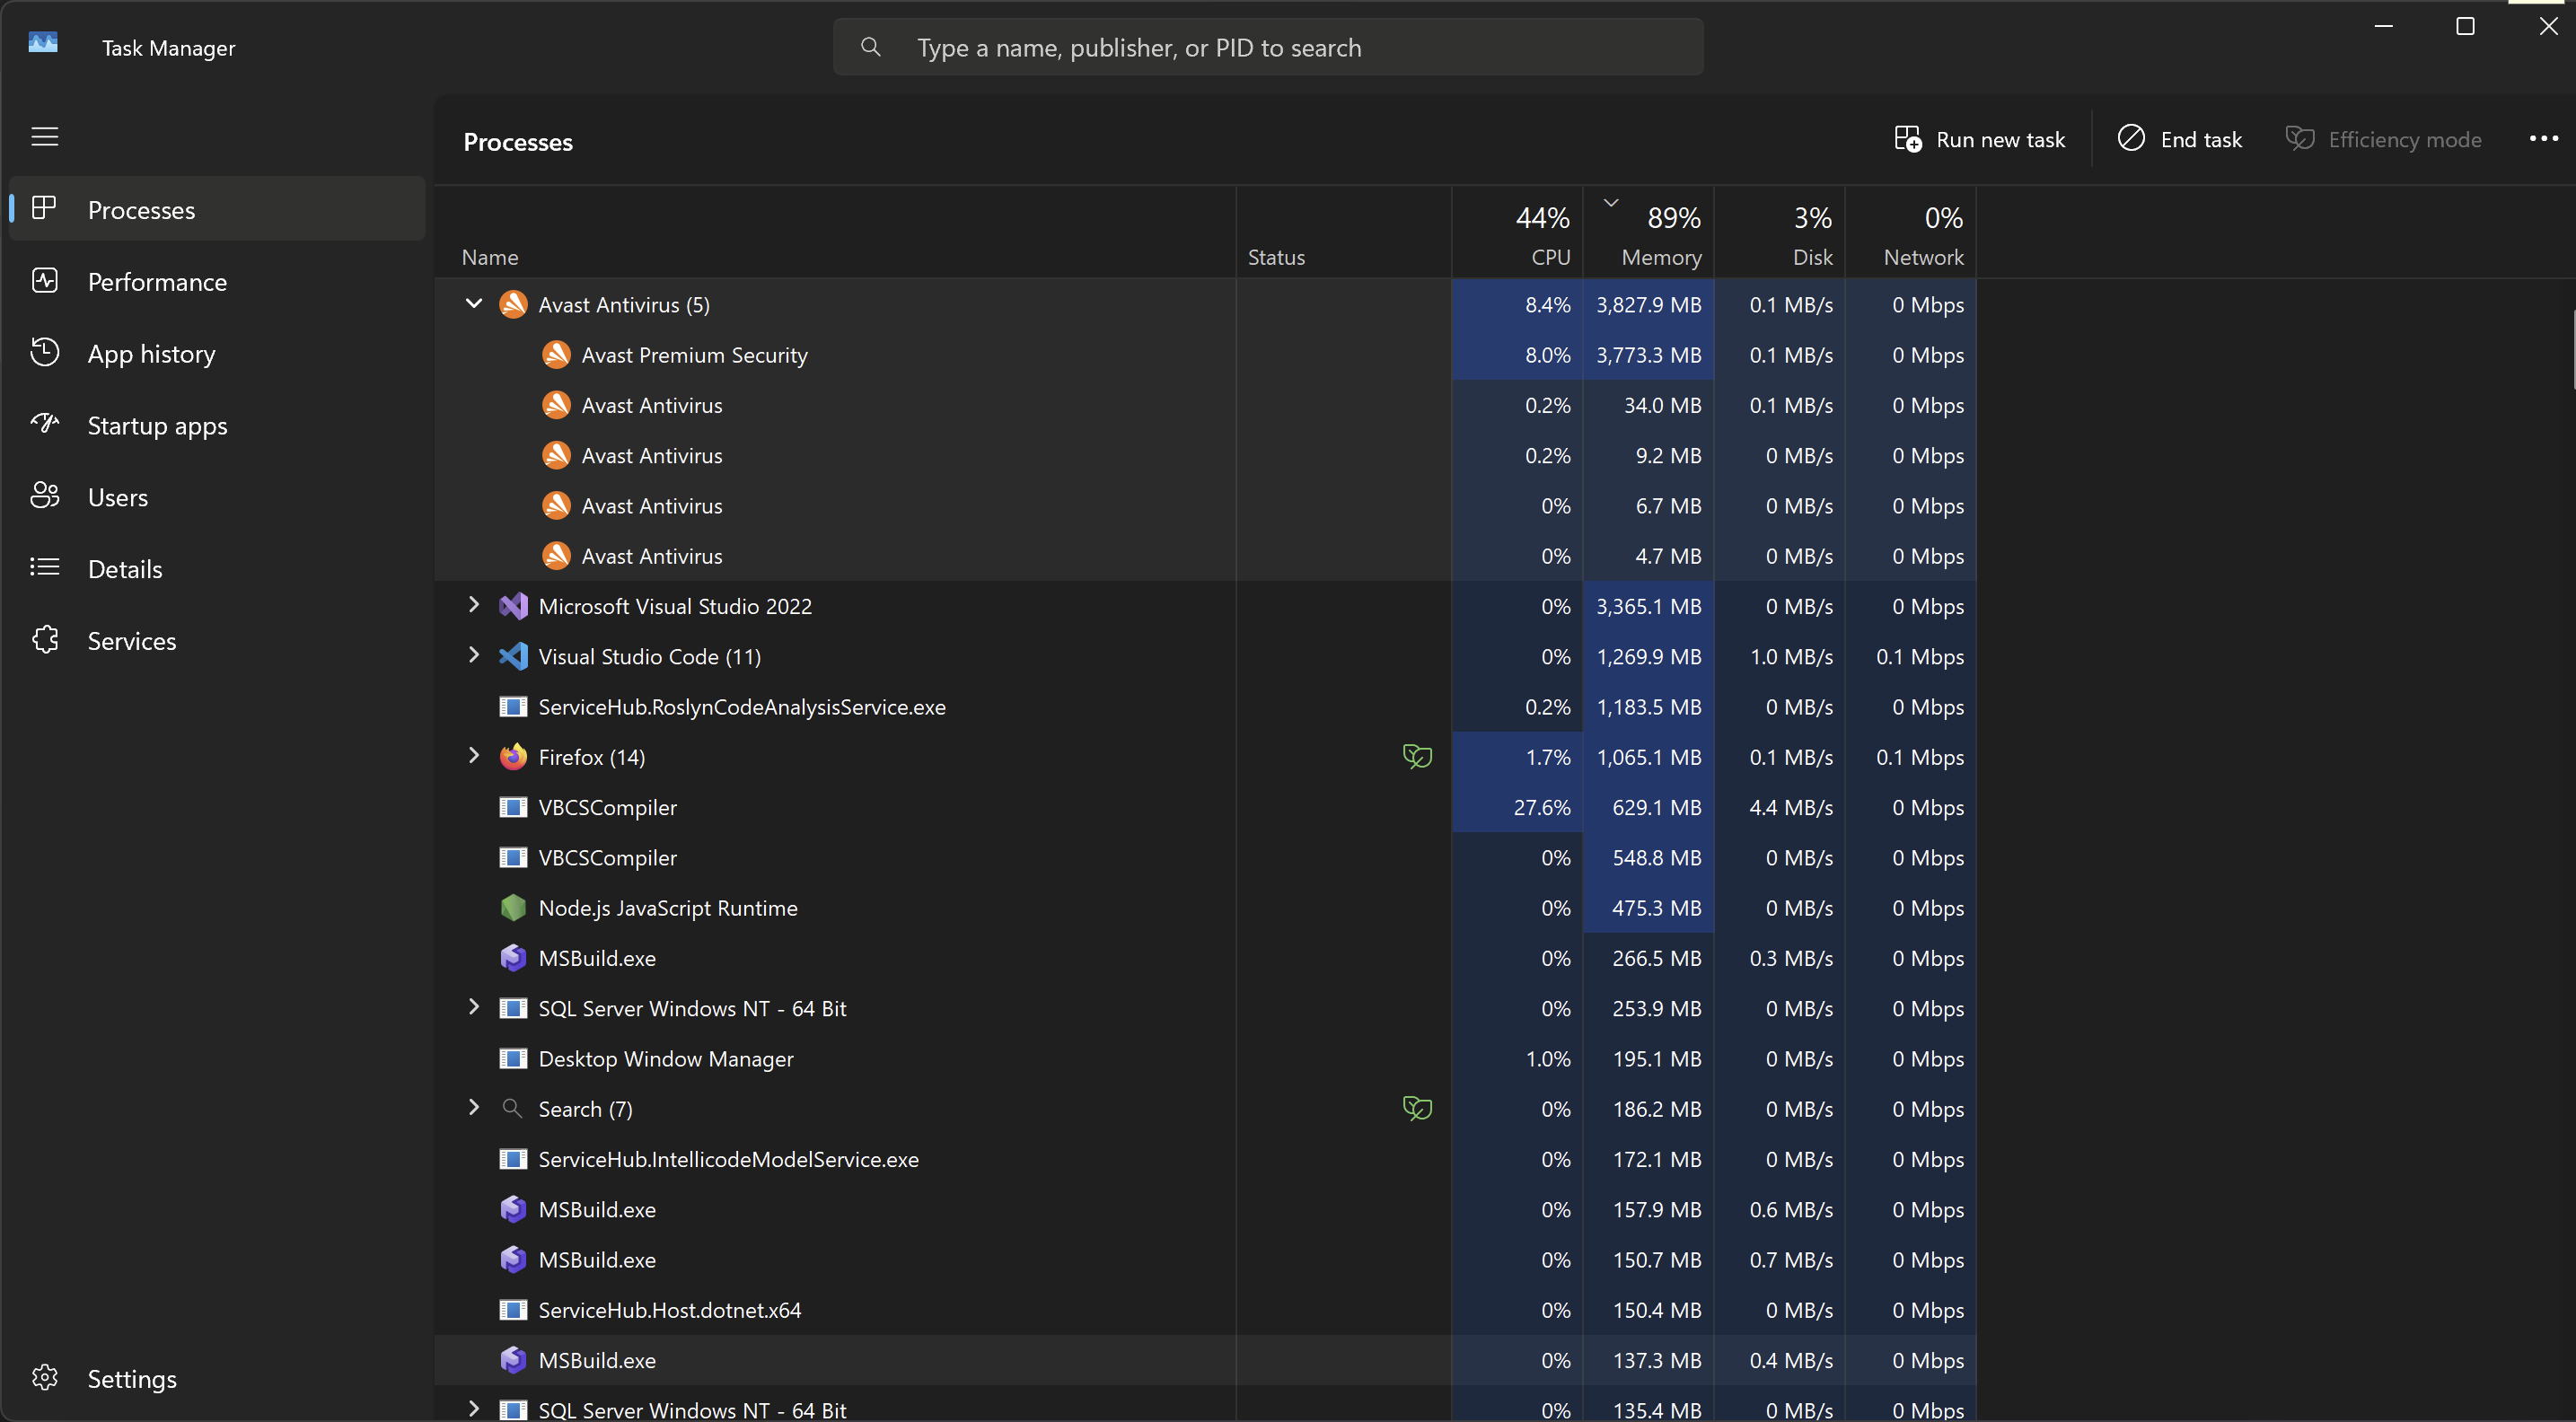This screenshot has height=1422, width=2576.
Task: Select the Avast Antivirus row using 6.7 MB
Action: tap(1205, 505)
